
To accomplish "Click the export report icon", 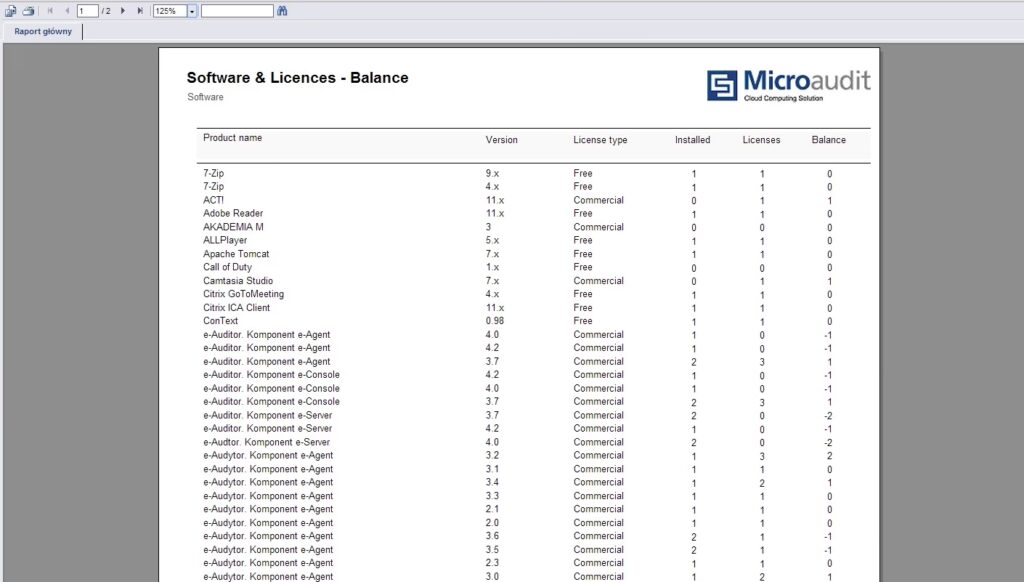I will tap(11, 11).
